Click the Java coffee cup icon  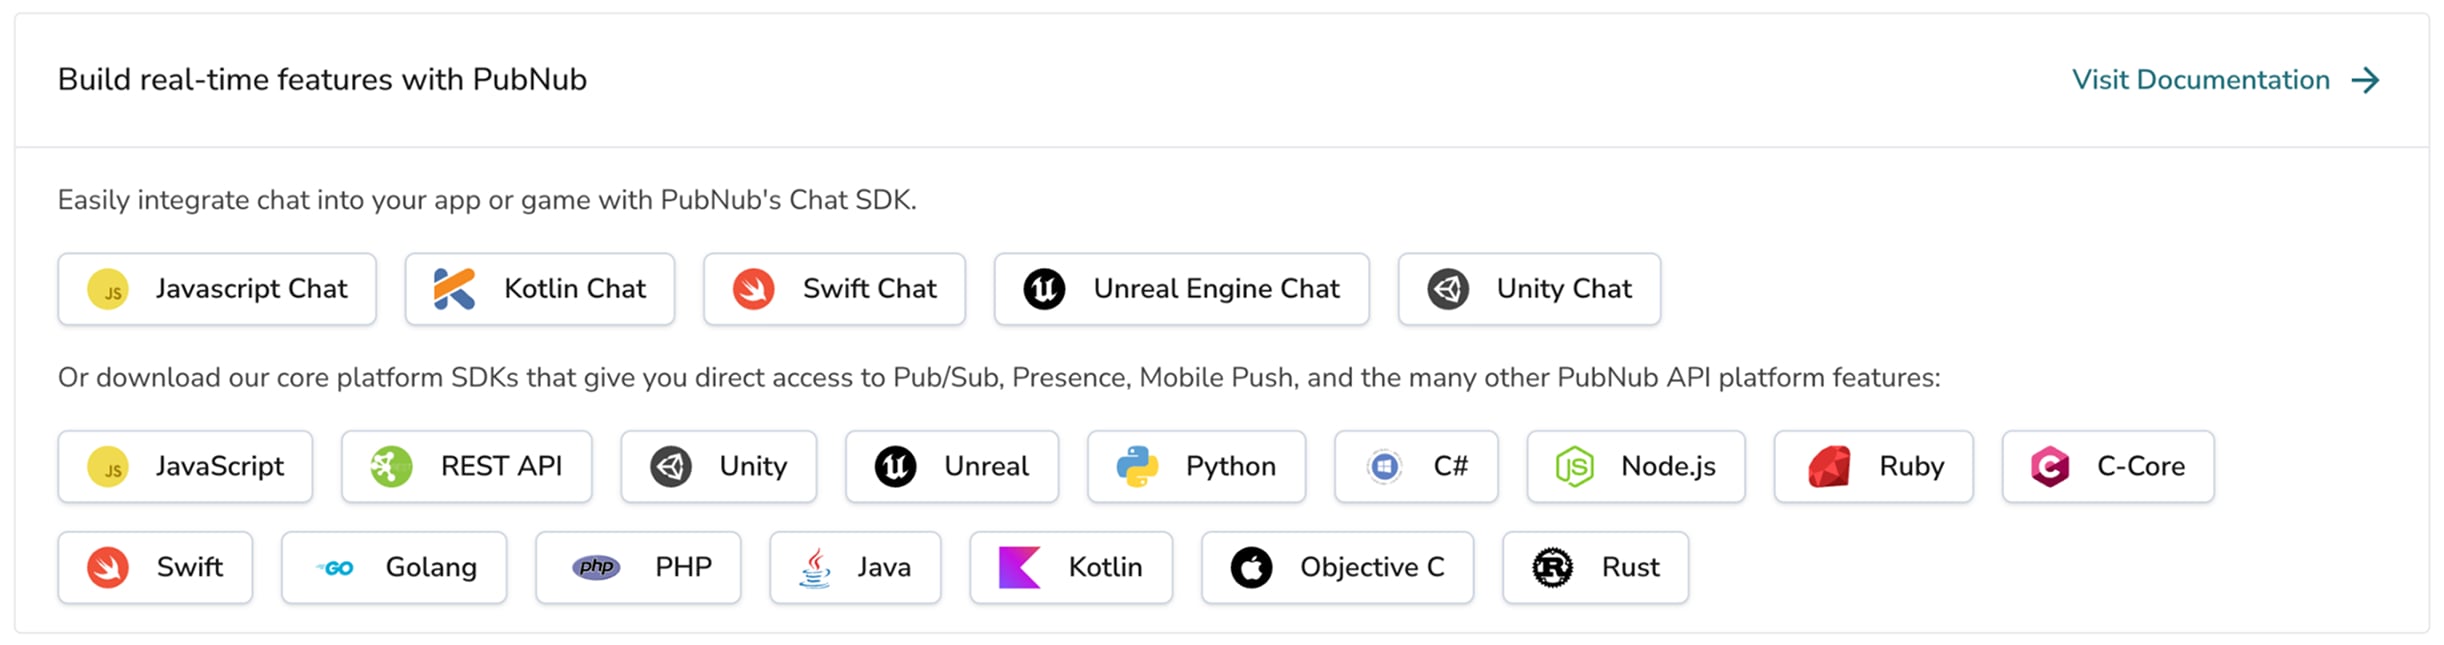pos(816,568)
